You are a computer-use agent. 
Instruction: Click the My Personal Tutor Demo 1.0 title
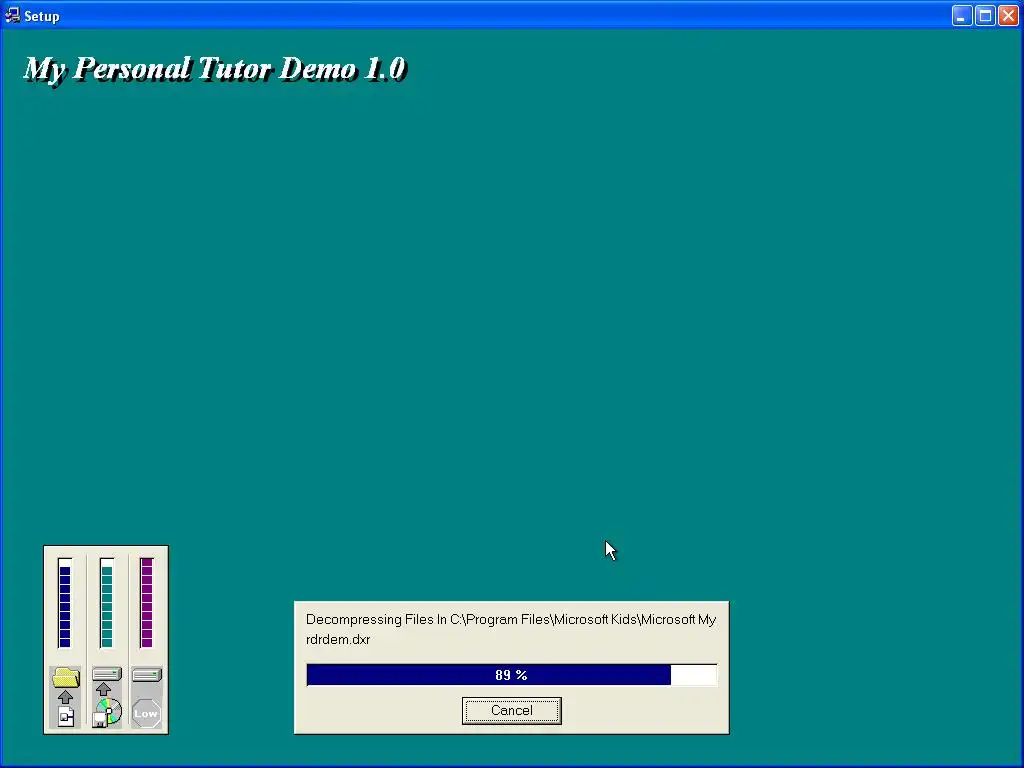(x=215, y=69)
